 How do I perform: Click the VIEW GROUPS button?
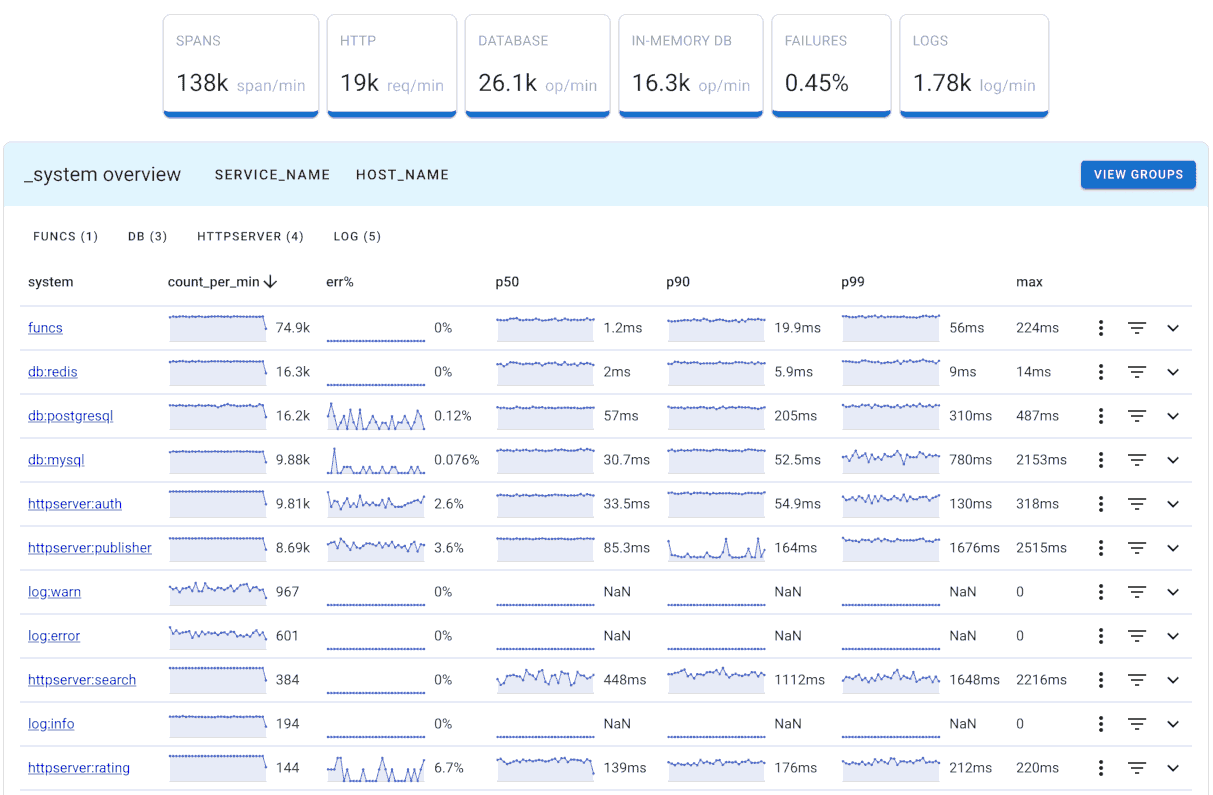pos(1138,174)
